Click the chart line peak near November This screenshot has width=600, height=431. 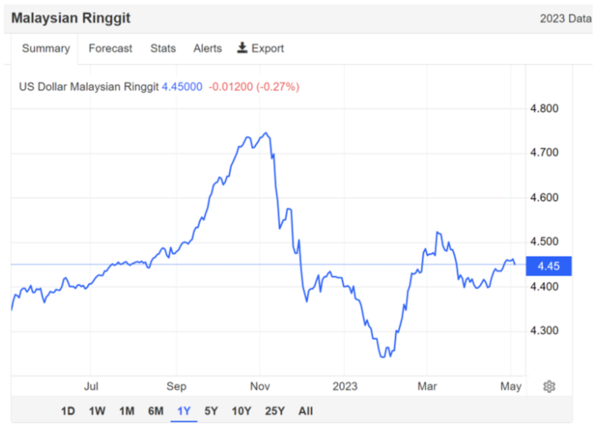[264, 133]
